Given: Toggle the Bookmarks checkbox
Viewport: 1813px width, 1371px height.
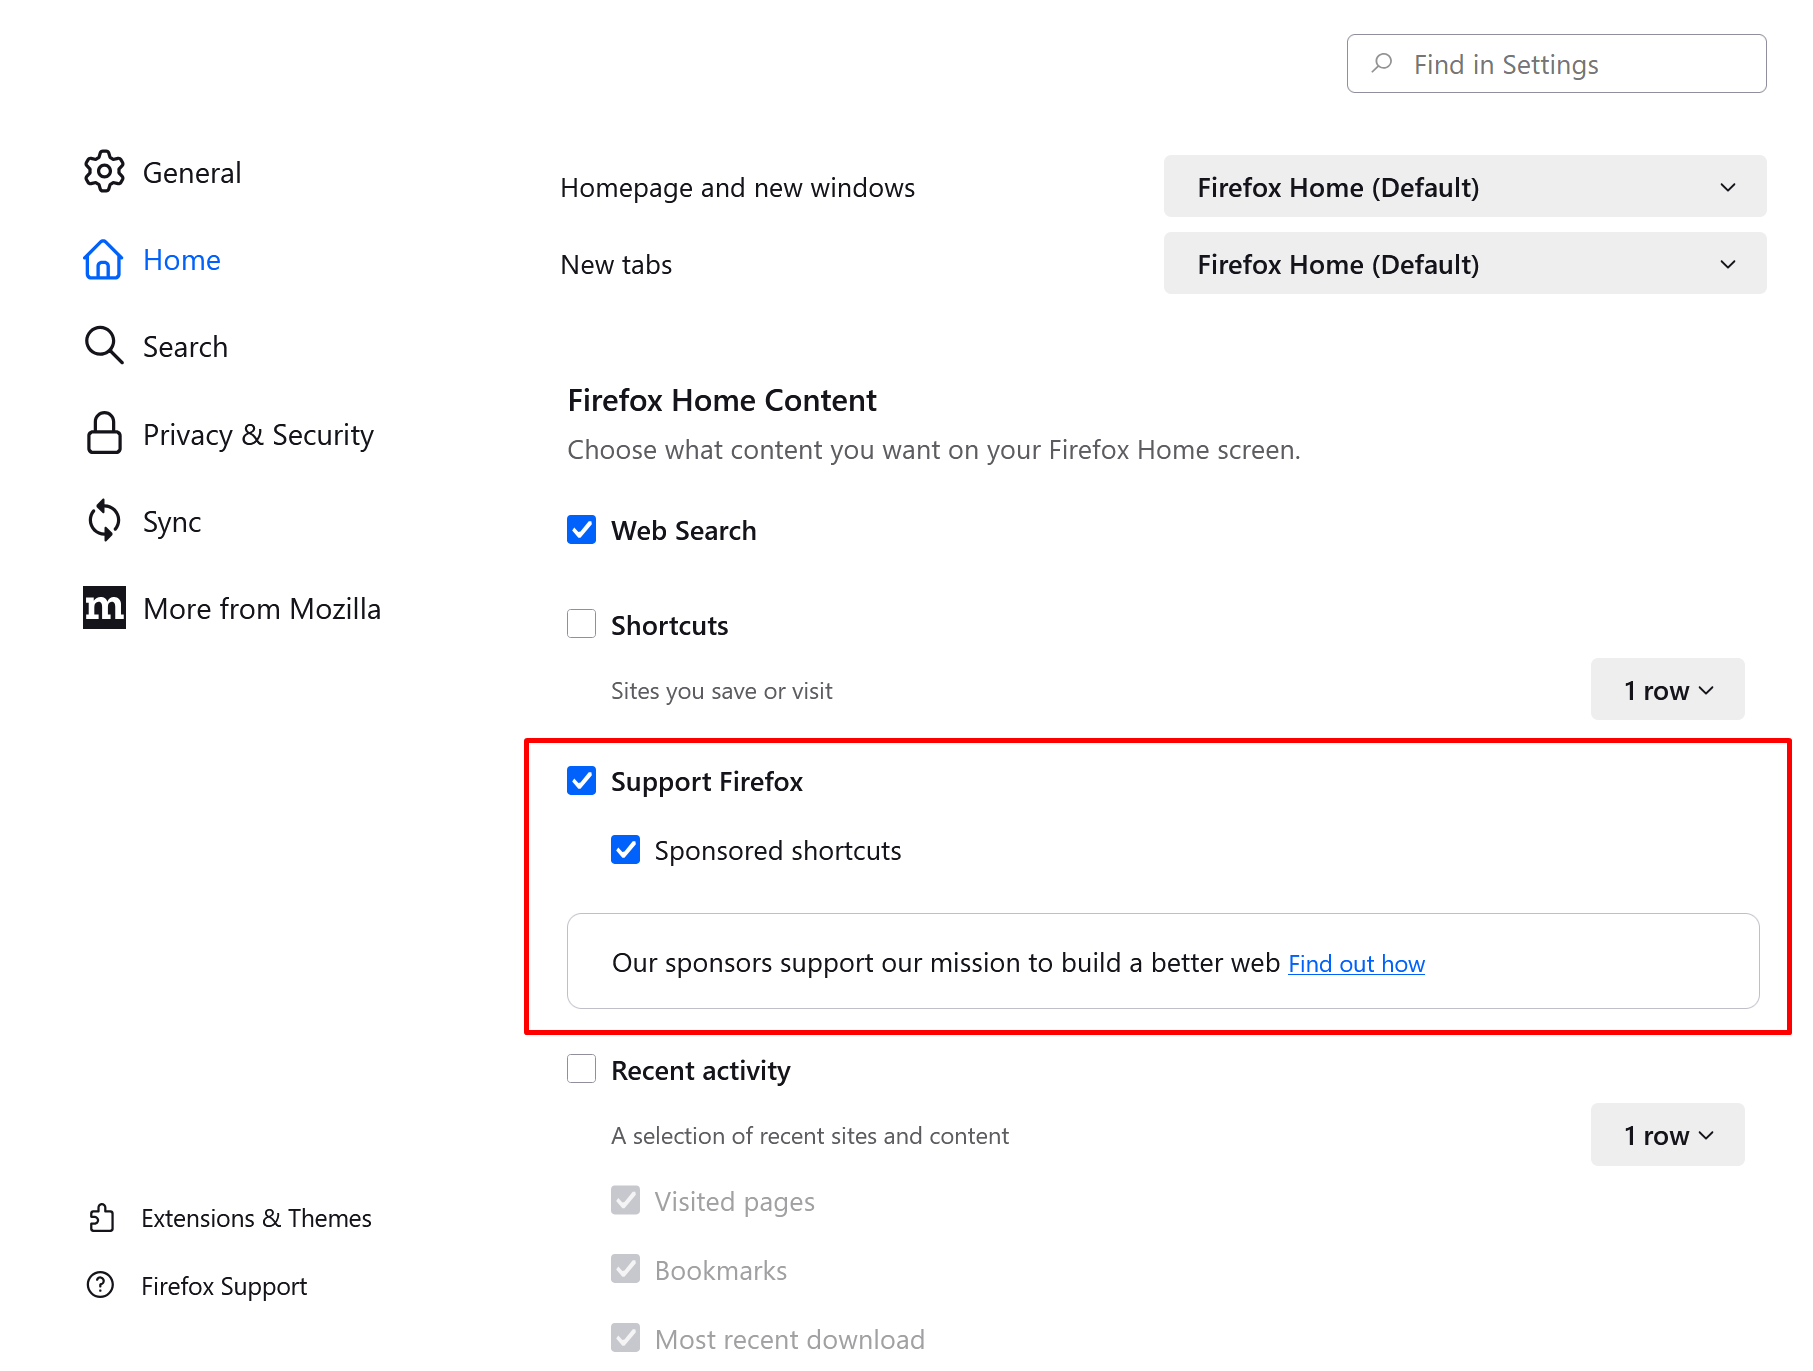Looking at the screenshot, I should click(x=626, y=1269).
